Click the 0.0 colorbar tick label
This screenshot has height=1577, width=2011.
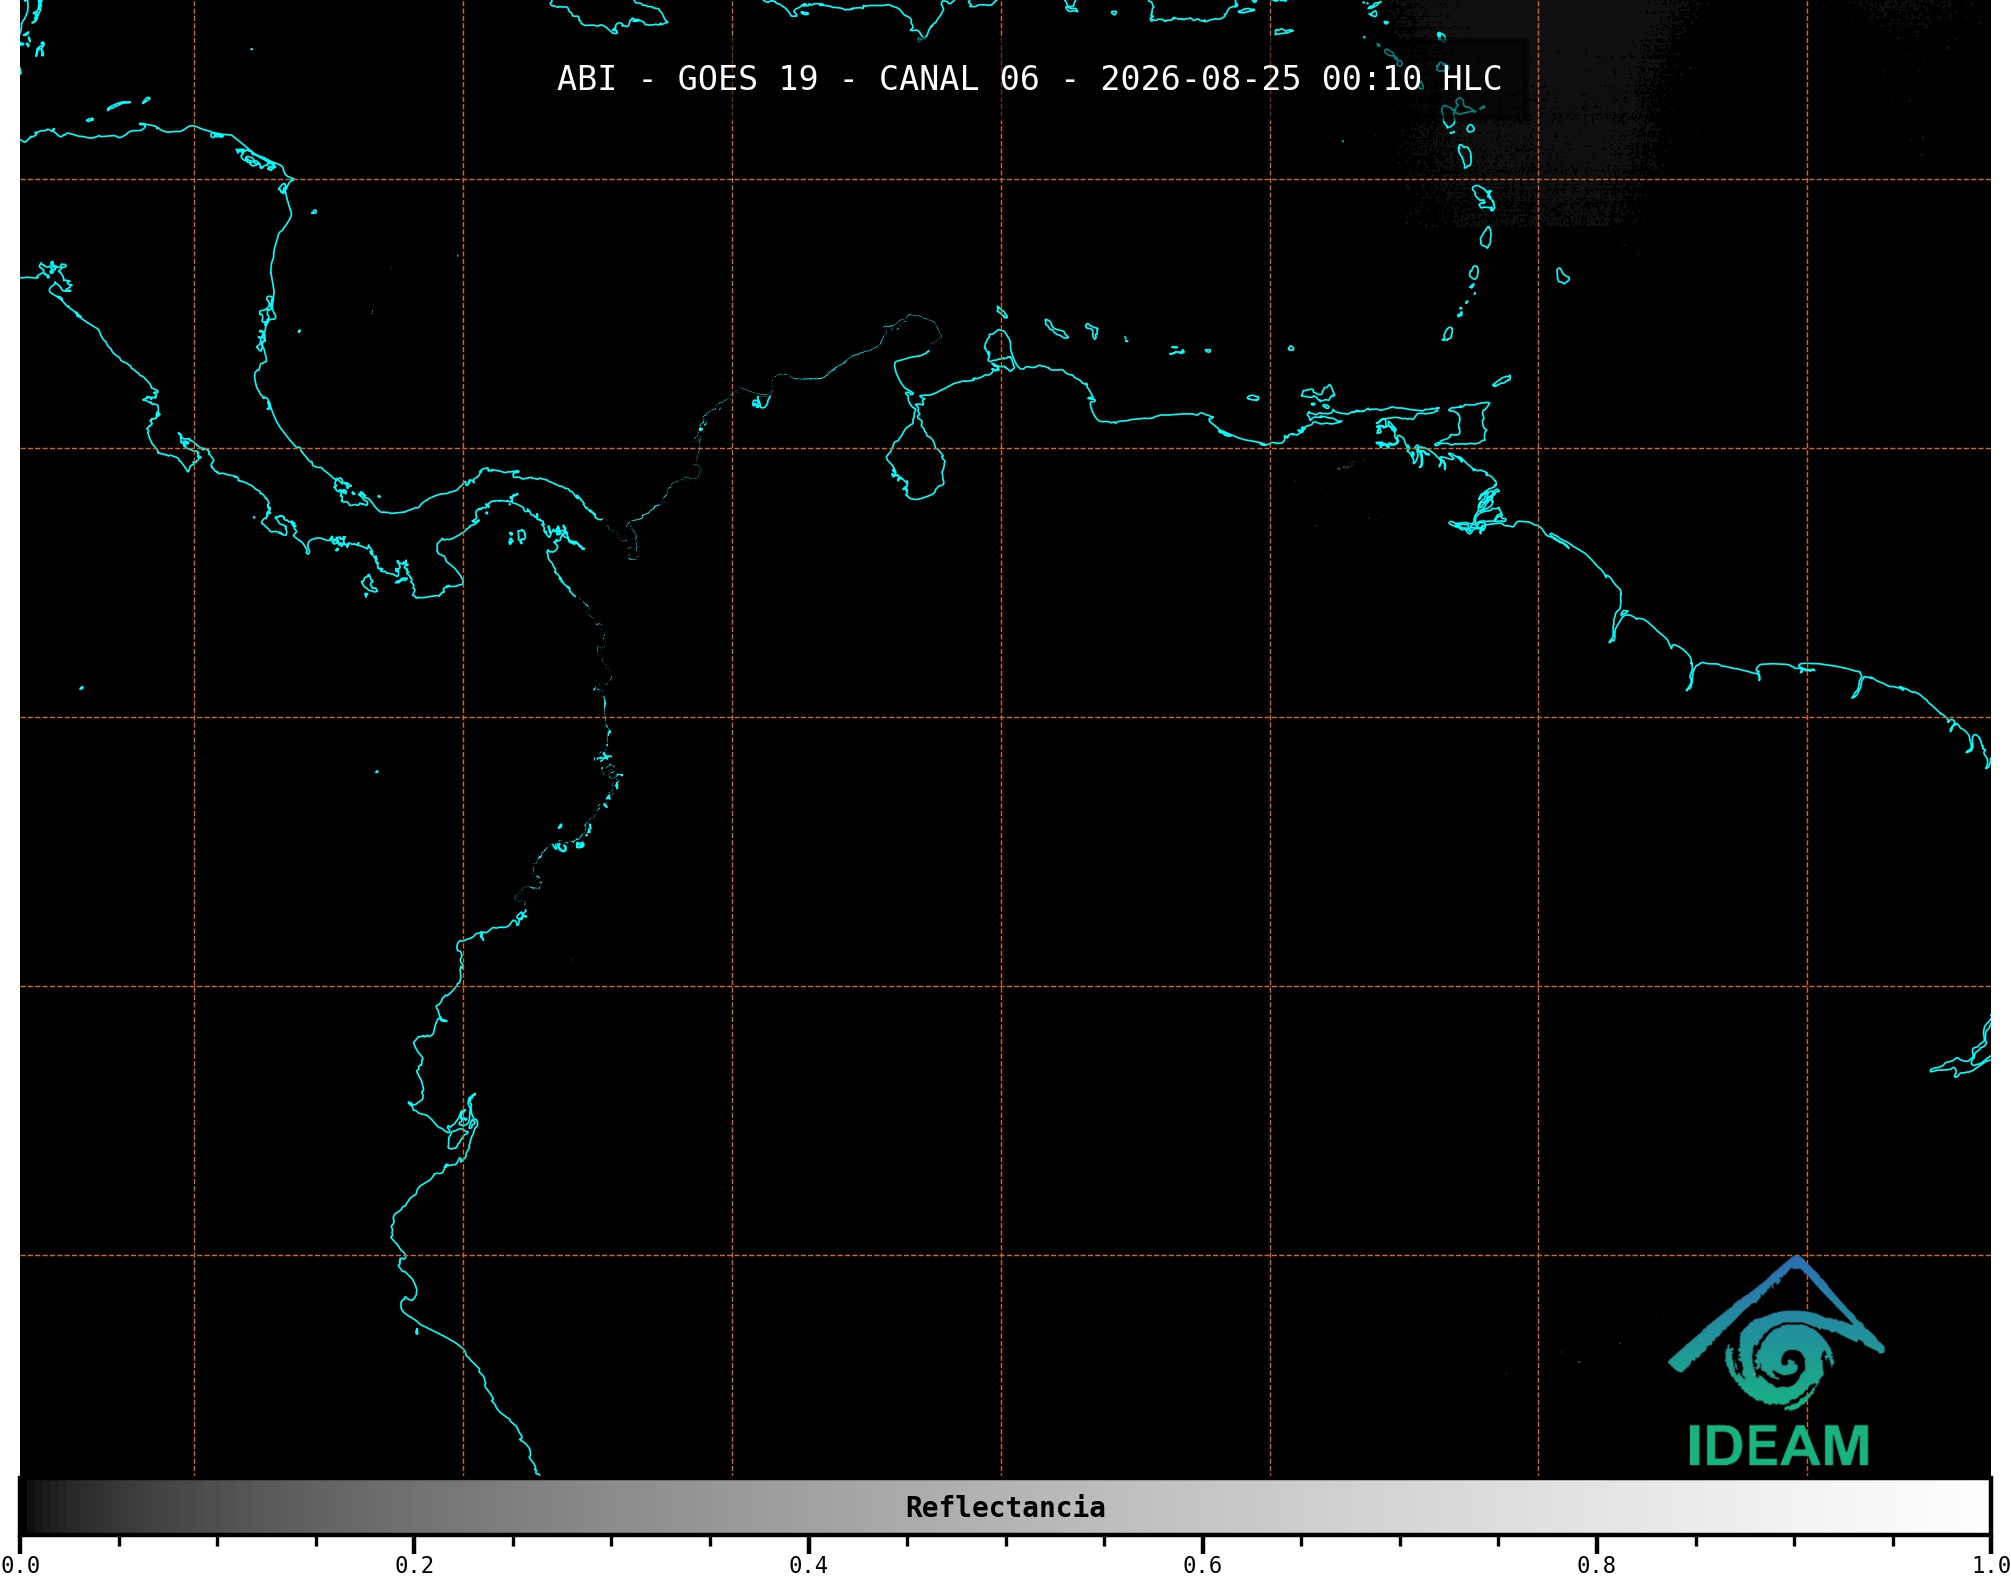pyautogui.click(x=19, y=1565)
